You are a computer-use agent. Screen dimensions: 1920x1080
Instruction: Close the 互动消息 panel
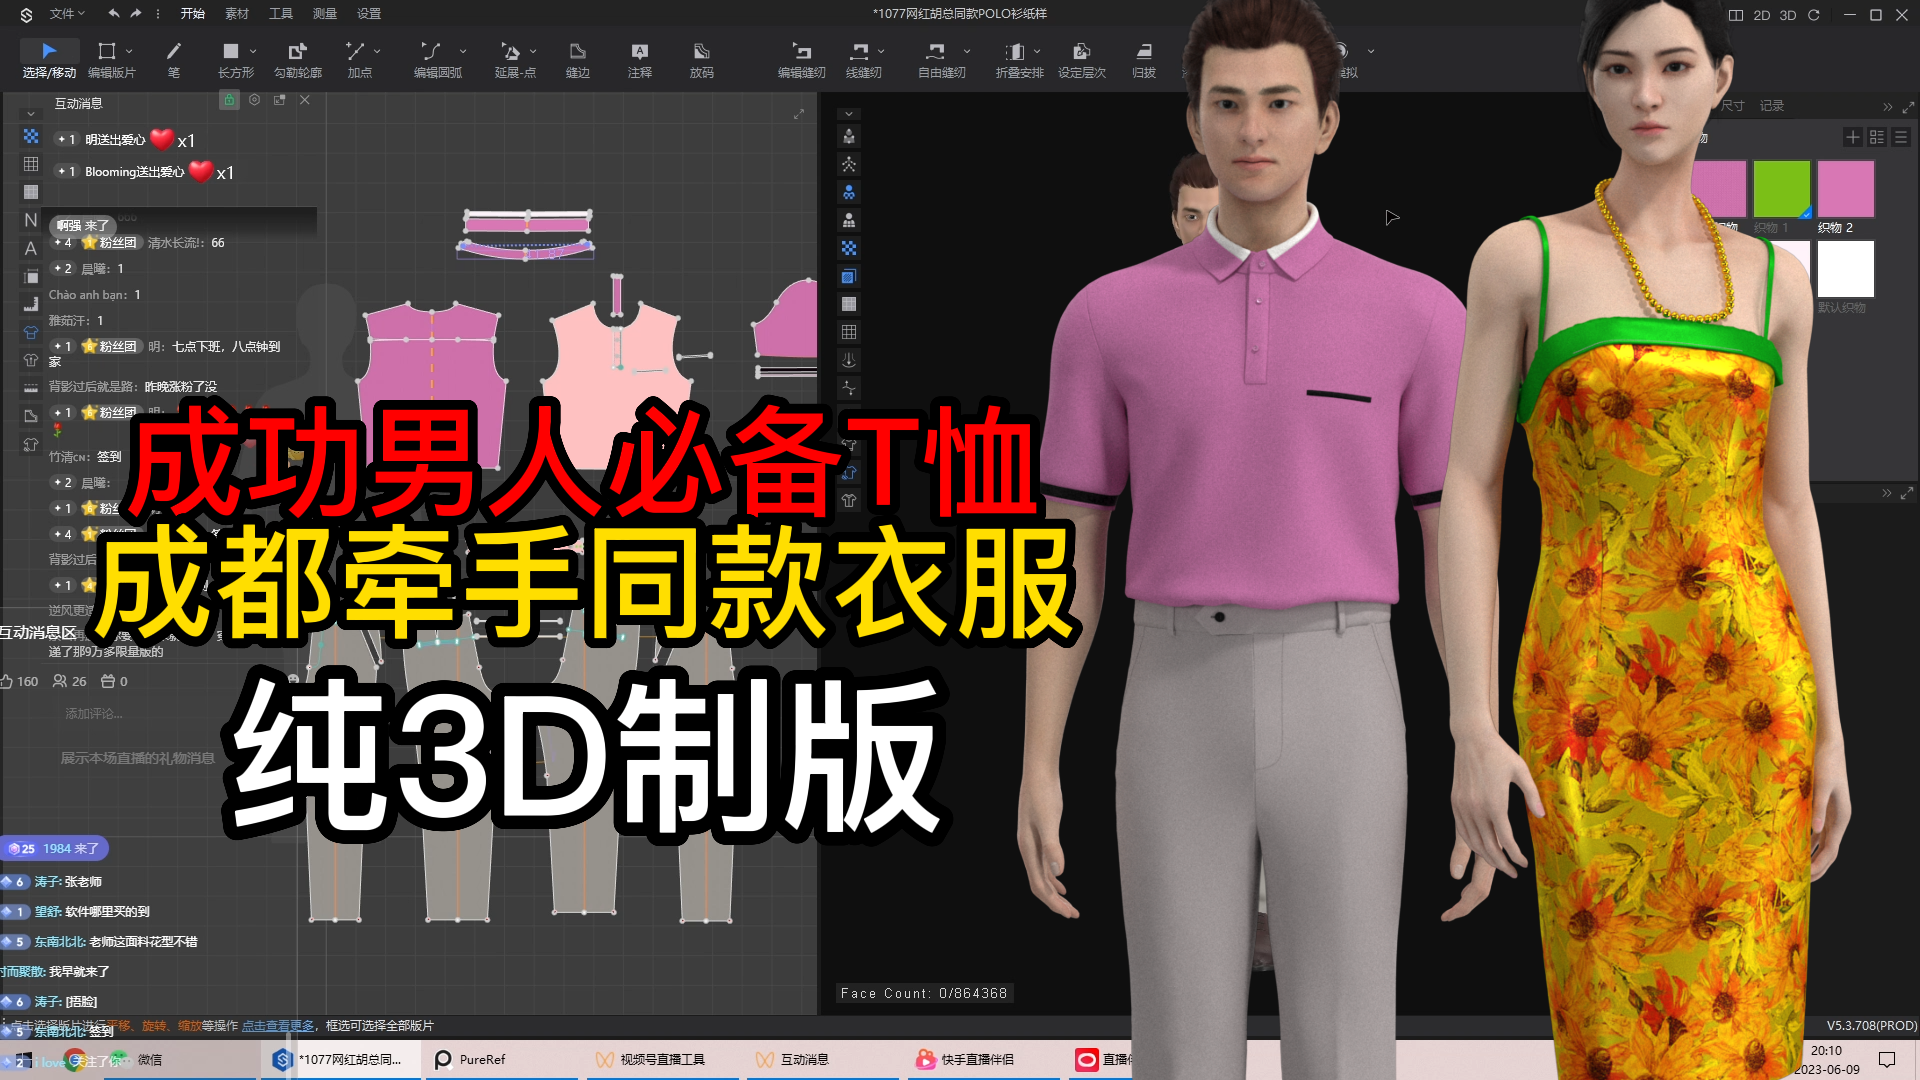click(x=305, y=100)
